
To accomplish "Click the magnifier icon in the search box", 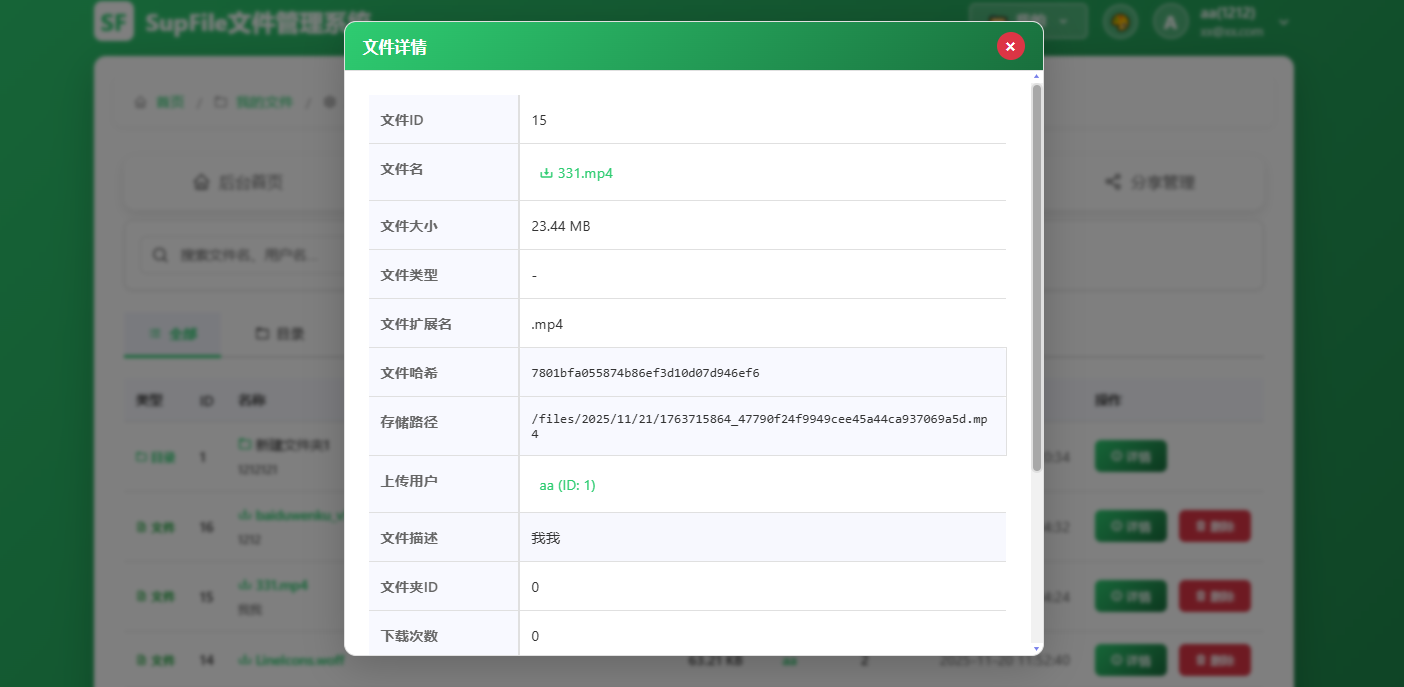I will click(x=159, y=255).
